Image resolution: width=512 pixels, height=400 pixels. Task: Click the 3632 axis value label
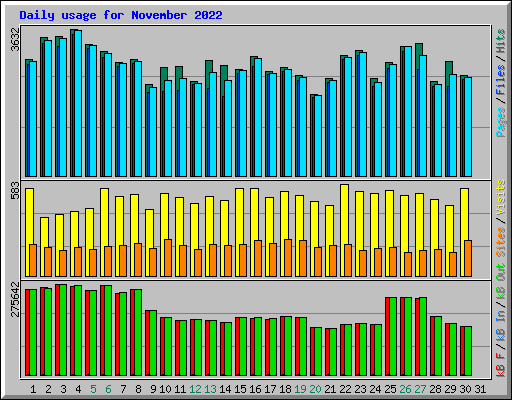pos(15,39)
